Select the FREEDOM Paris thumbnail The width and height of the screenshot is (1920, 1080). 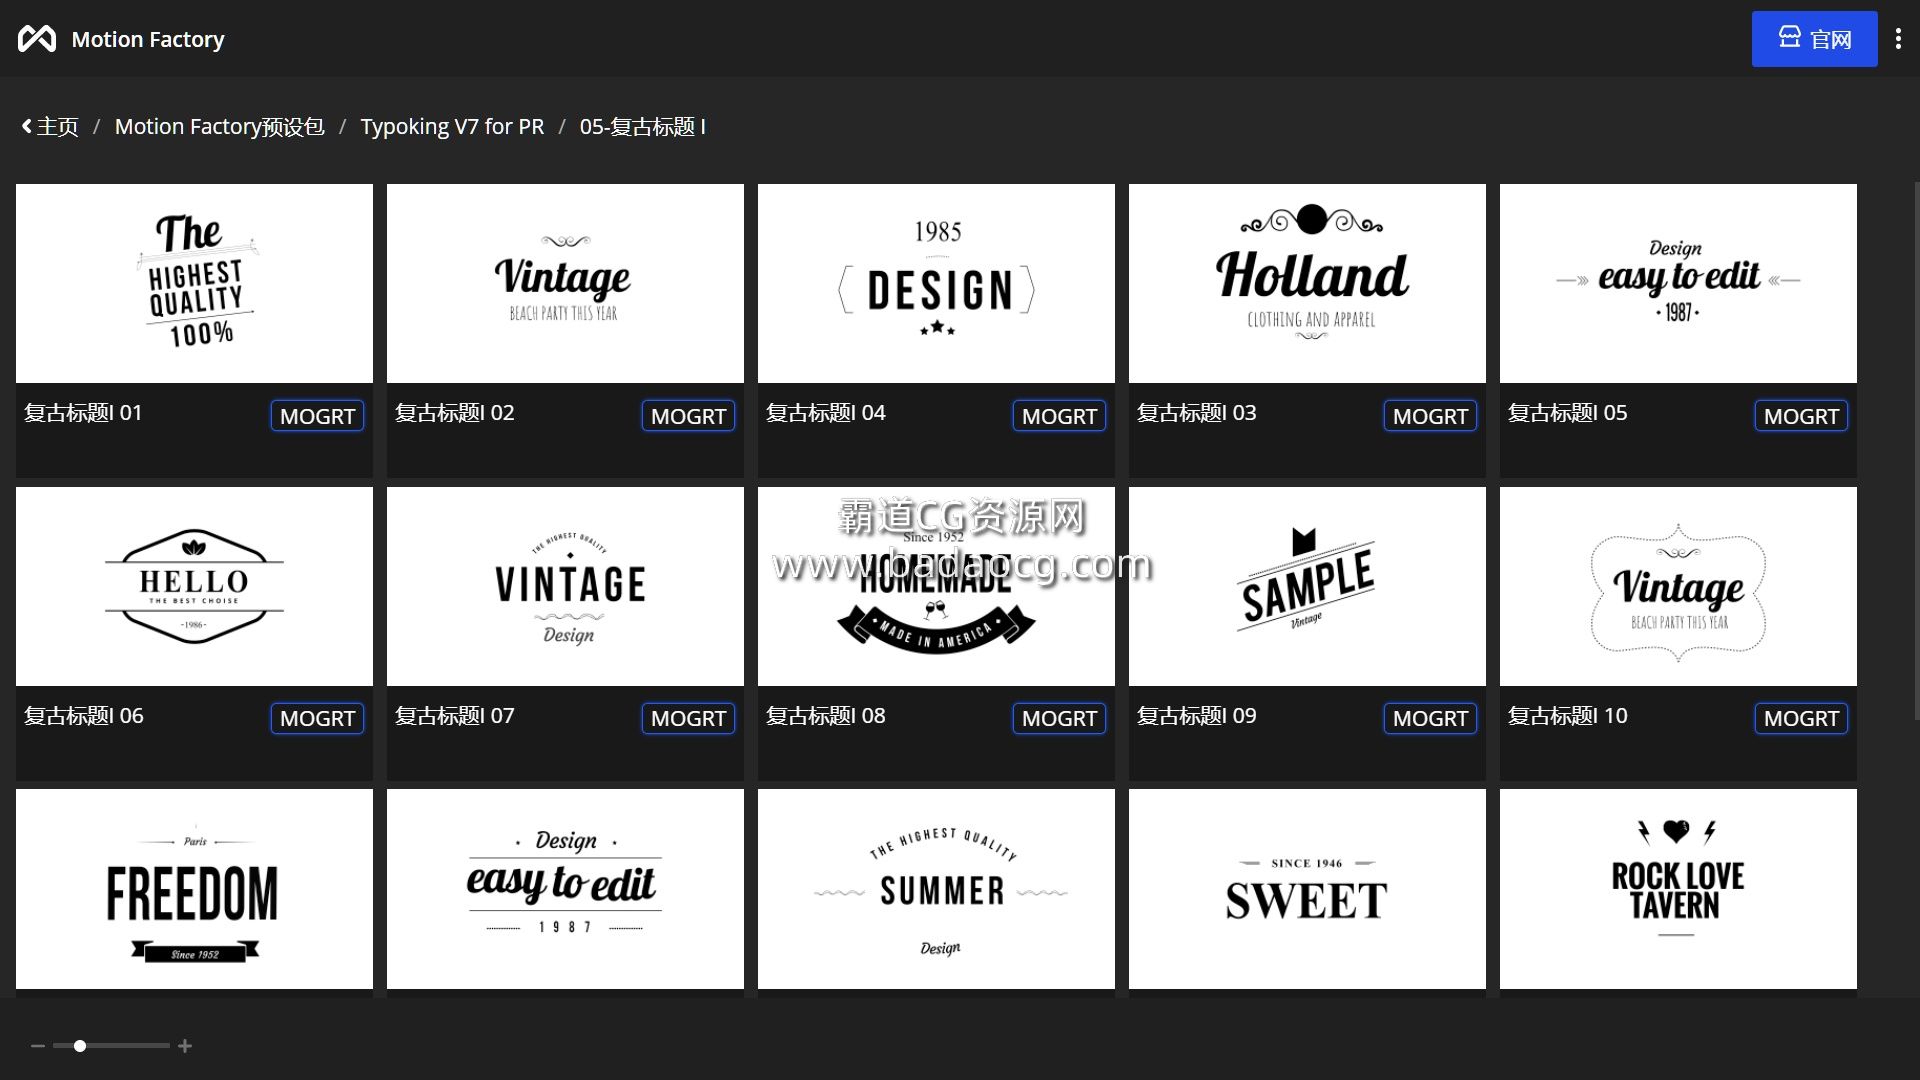point(194,889)
